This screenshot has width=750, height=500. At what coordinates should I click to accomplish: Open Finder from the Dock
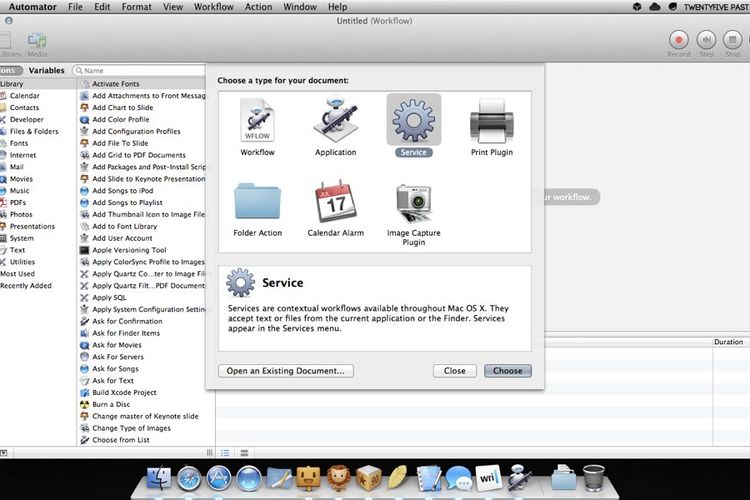point(158,478)
